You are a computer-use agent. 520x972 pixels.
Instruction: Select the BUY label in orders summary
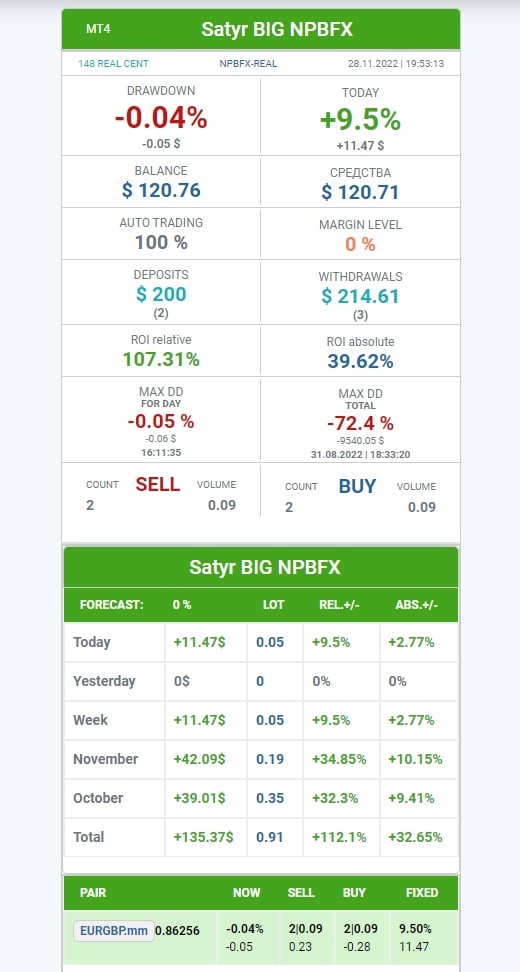pyautogui.click(x=357, y=486)
